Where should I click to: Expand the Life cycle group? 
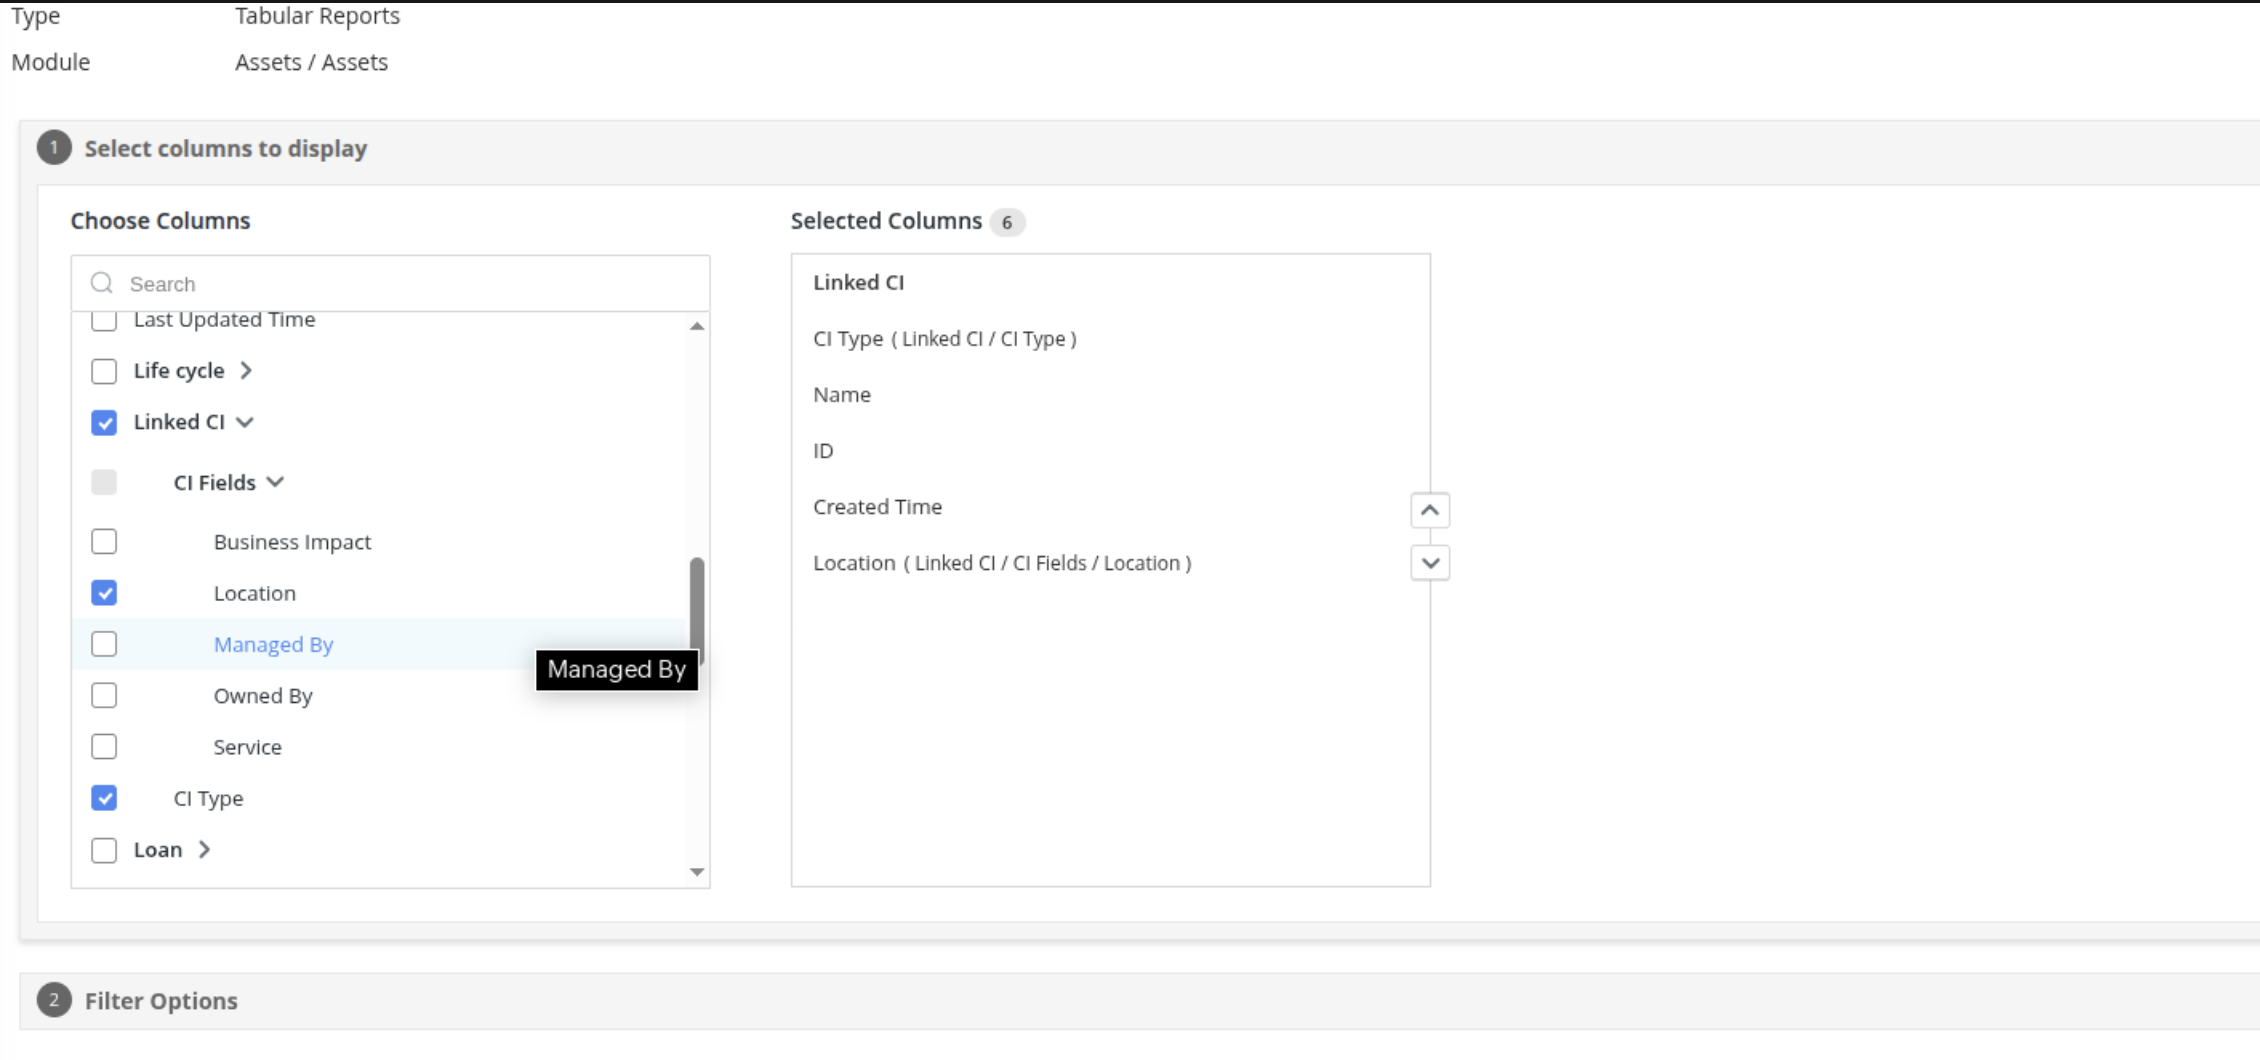246,371
